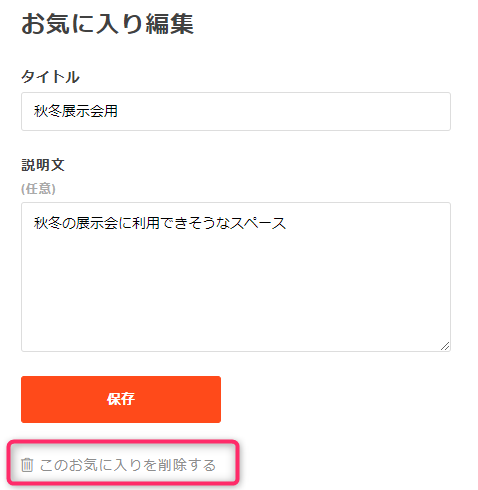
Task: Click the textarea resize grip icon
Action: pos(445,346)
